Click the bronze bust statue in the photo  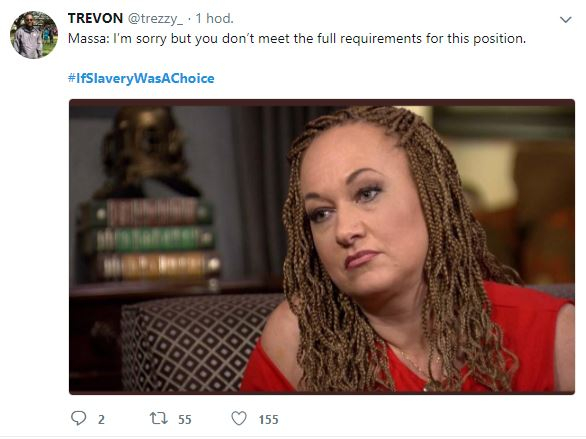144,151
